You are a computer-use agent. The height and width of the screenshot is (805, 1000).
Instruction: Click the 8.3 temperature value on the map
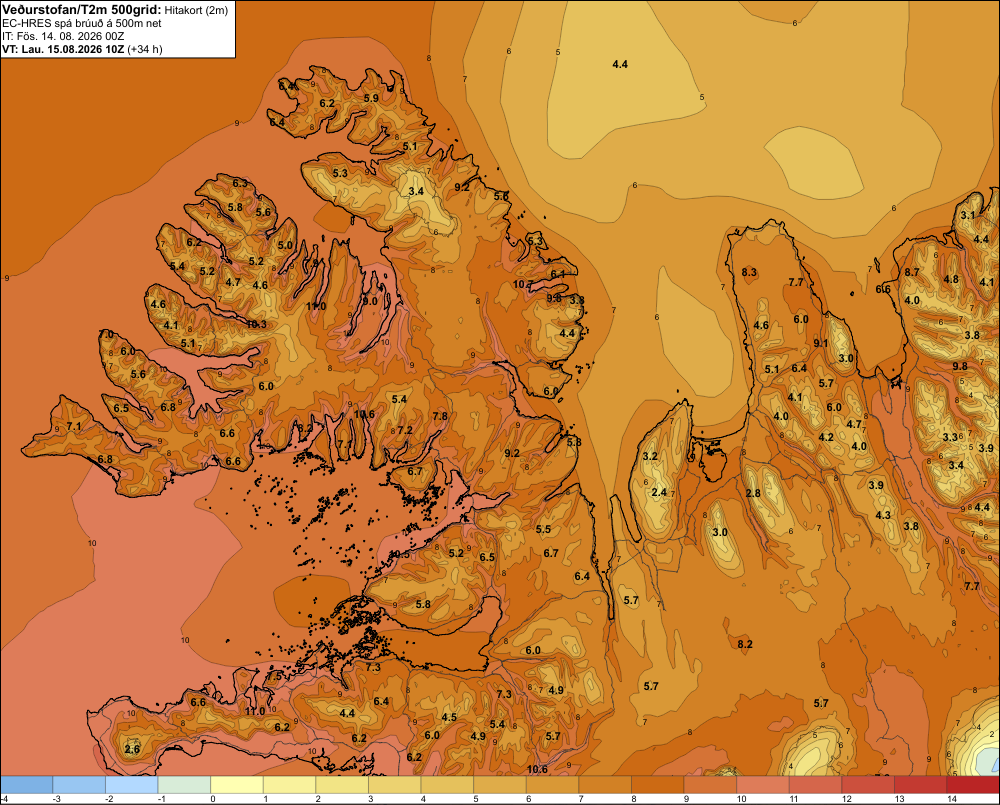[749, 272]
